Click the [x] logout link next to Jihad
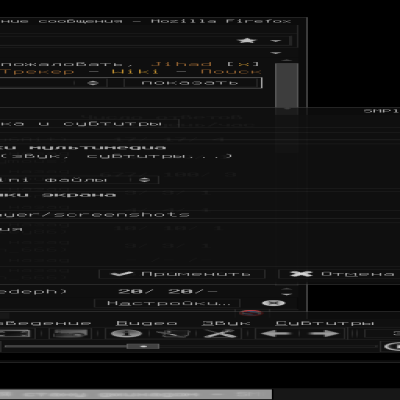The image size is (400, 400). (243, 64)
